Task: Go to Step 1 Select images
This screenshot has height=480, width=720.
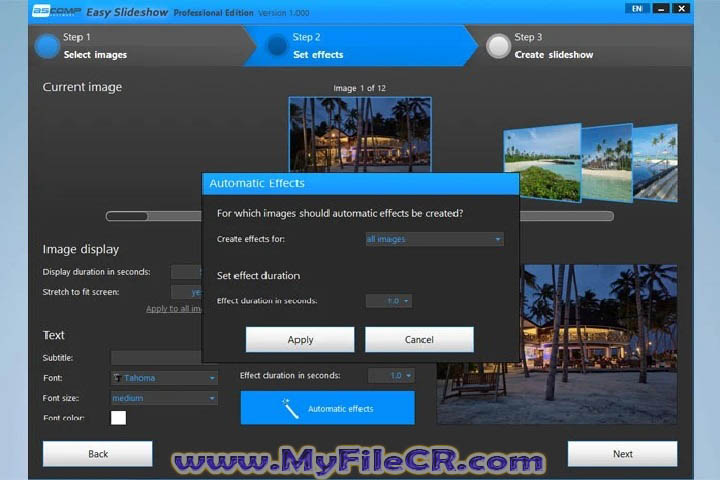Action: point(138,46)
